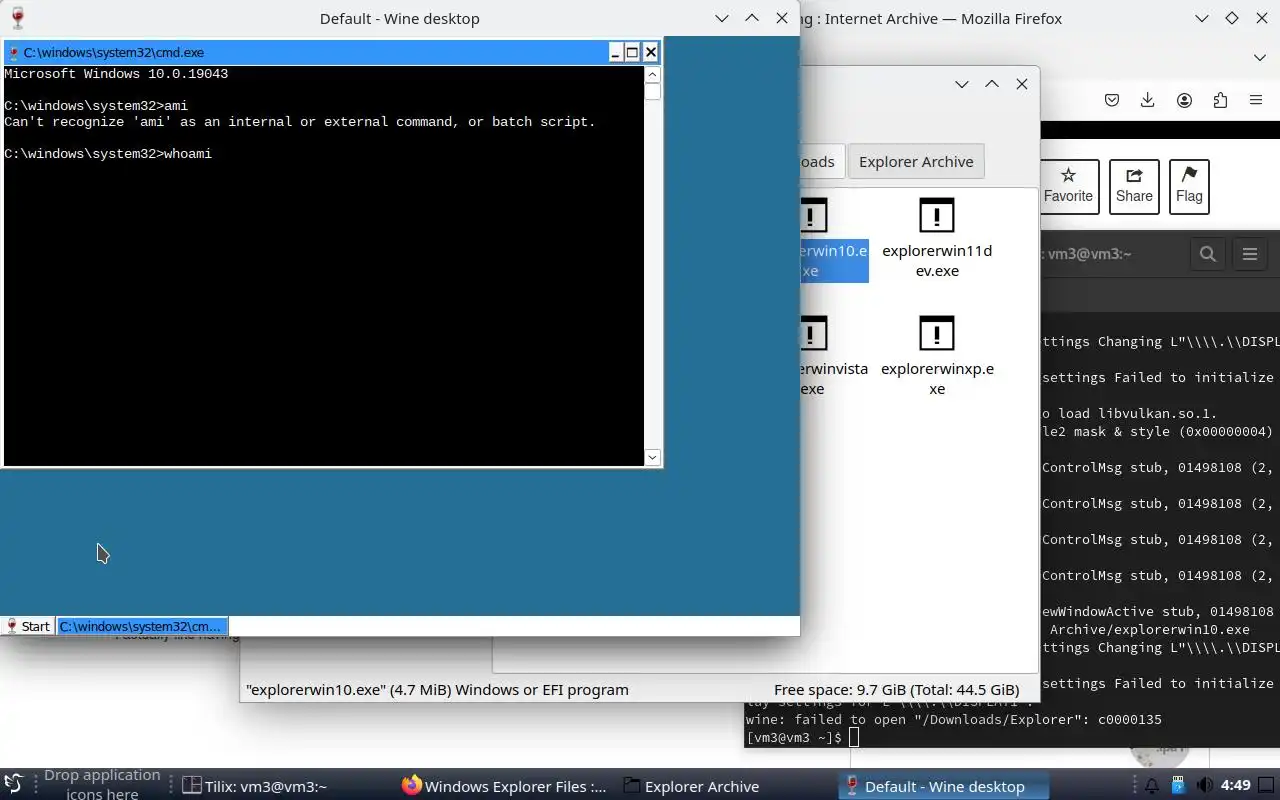
Task: Click the Share button on Internet Archive
Action: [1134, 186]
